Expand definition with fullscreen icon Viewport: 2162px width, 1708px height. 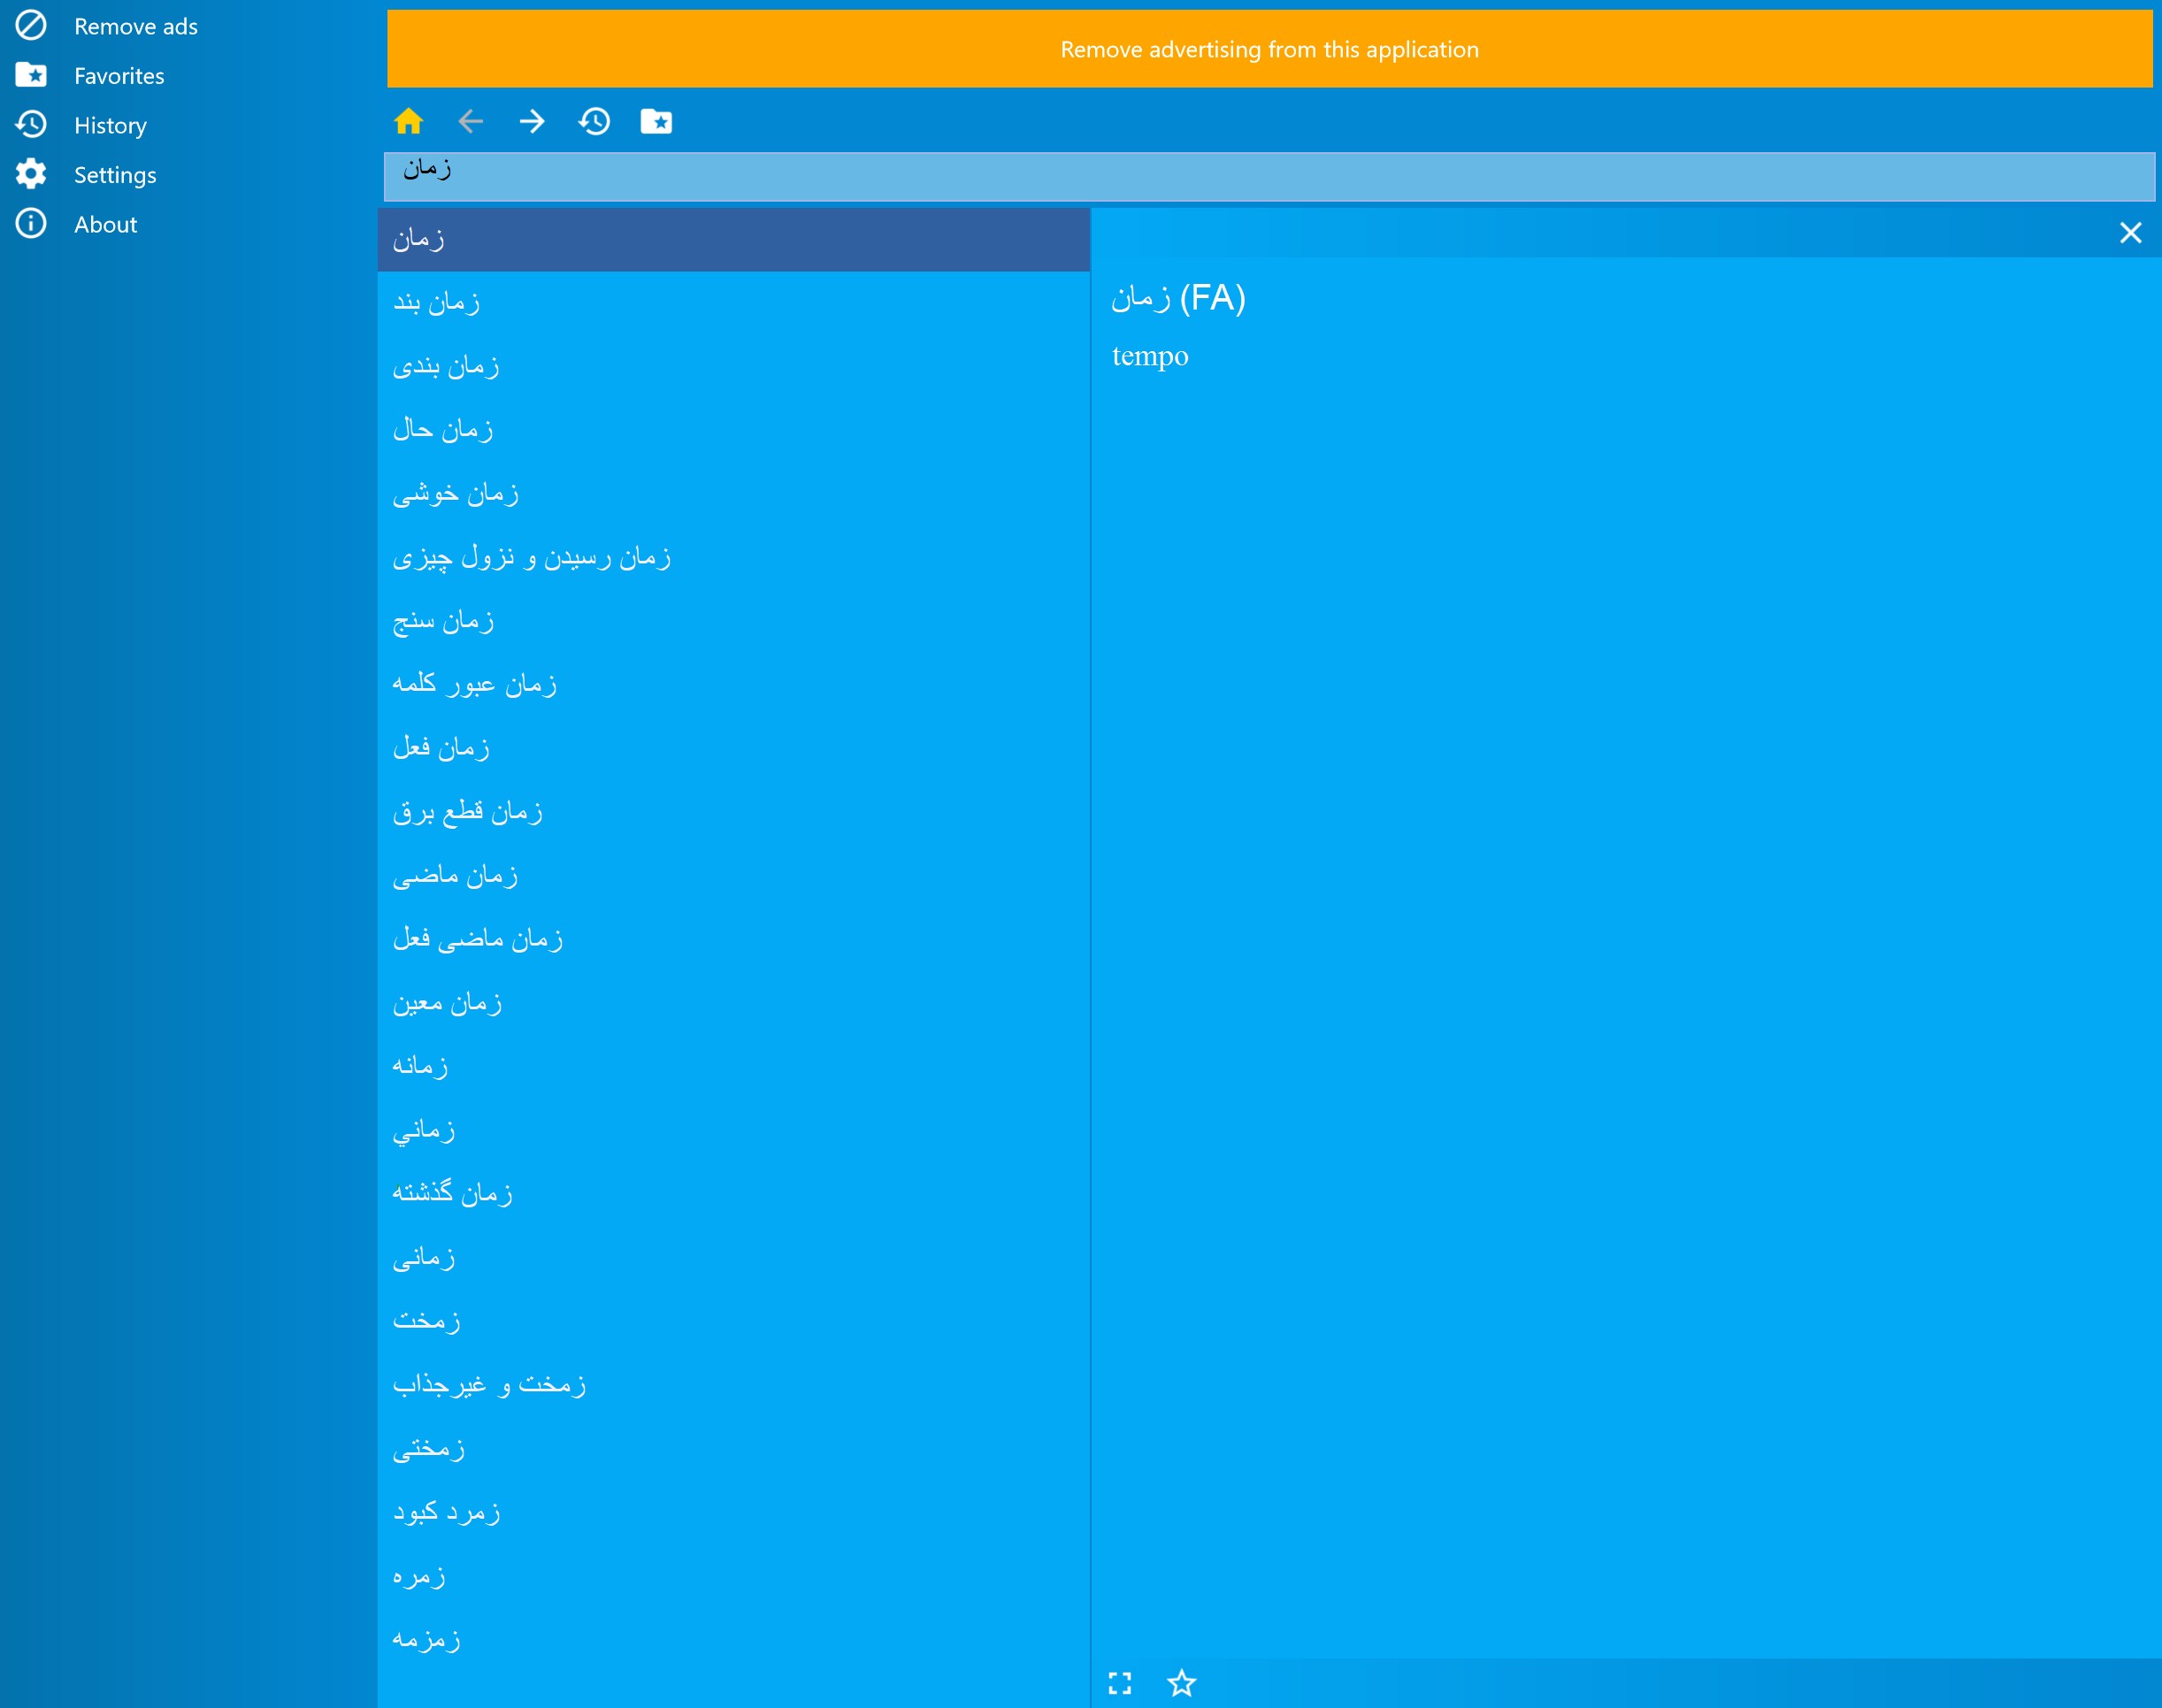click(x=1120, y=1683)
